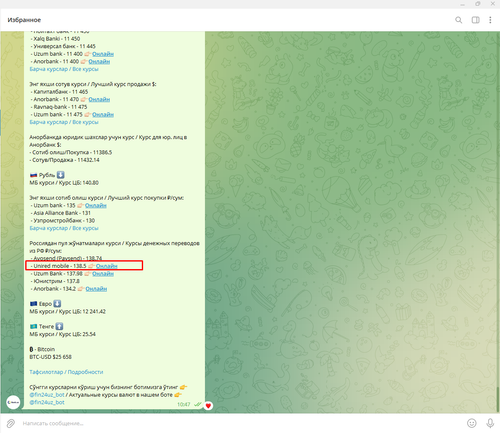500x433 pixels.
Task: Click the Сотув/Продажа - 11432.14 line
Action: 65,160
